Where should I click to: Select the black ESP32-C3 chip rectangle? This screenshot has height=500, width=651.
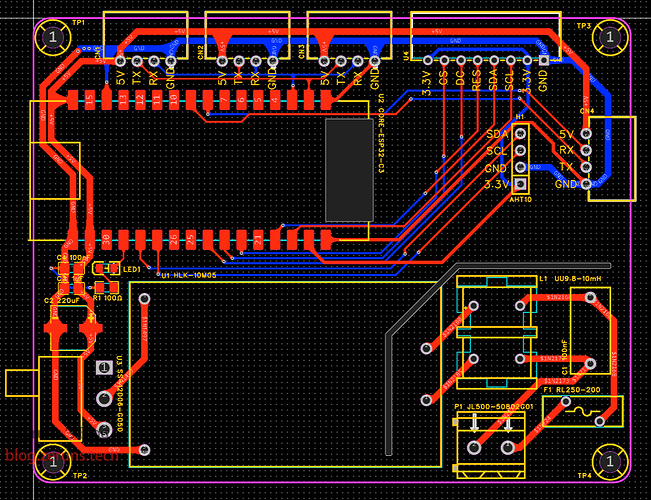(350, 168)
